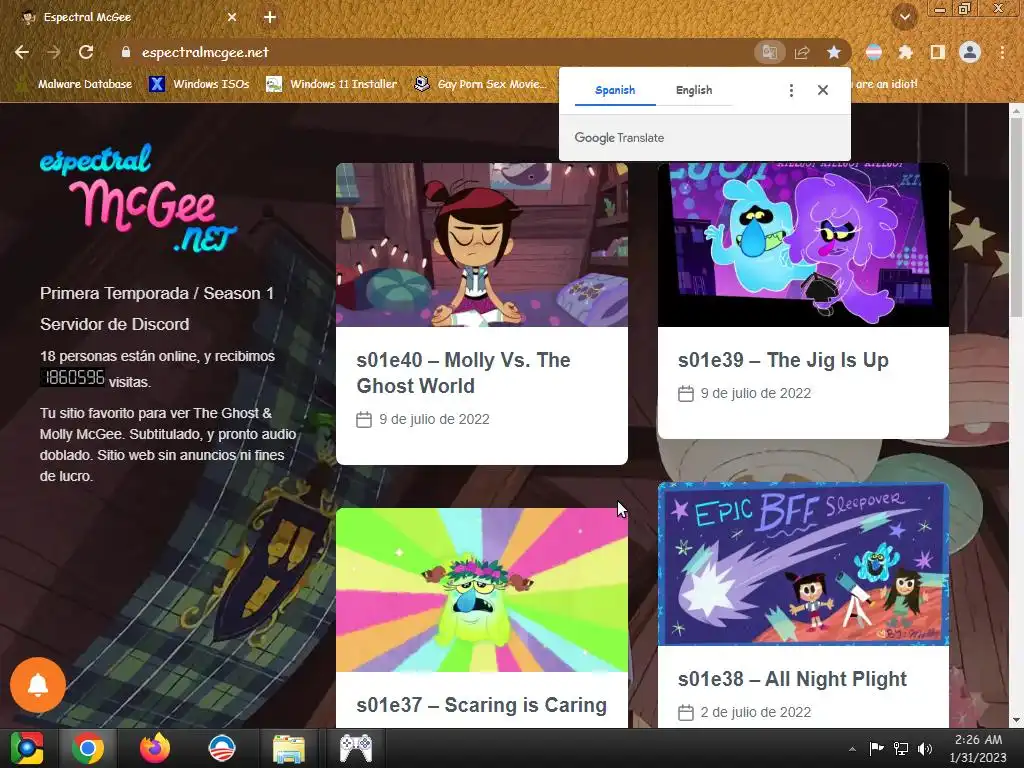Click Chrome icon in the taskbar
The image size is (1024, 768).
(88, 748)
